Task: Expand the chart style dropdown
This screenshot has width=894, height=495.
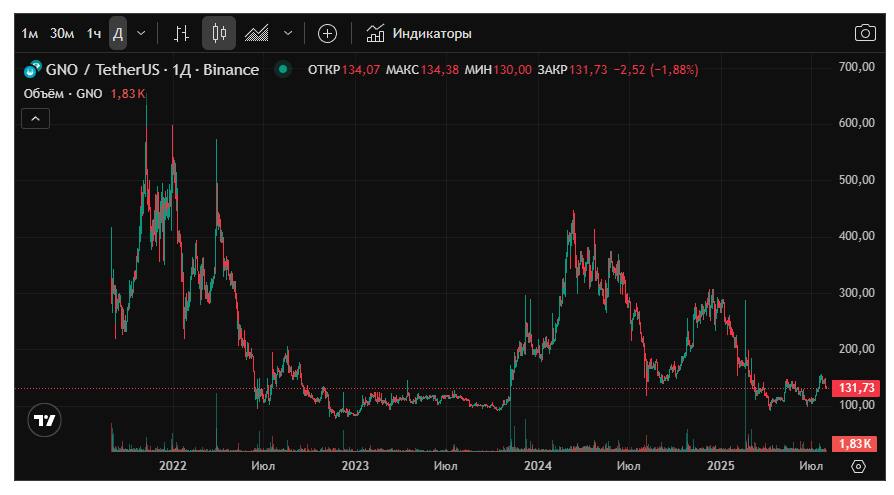Action: [x=288, y=34]
